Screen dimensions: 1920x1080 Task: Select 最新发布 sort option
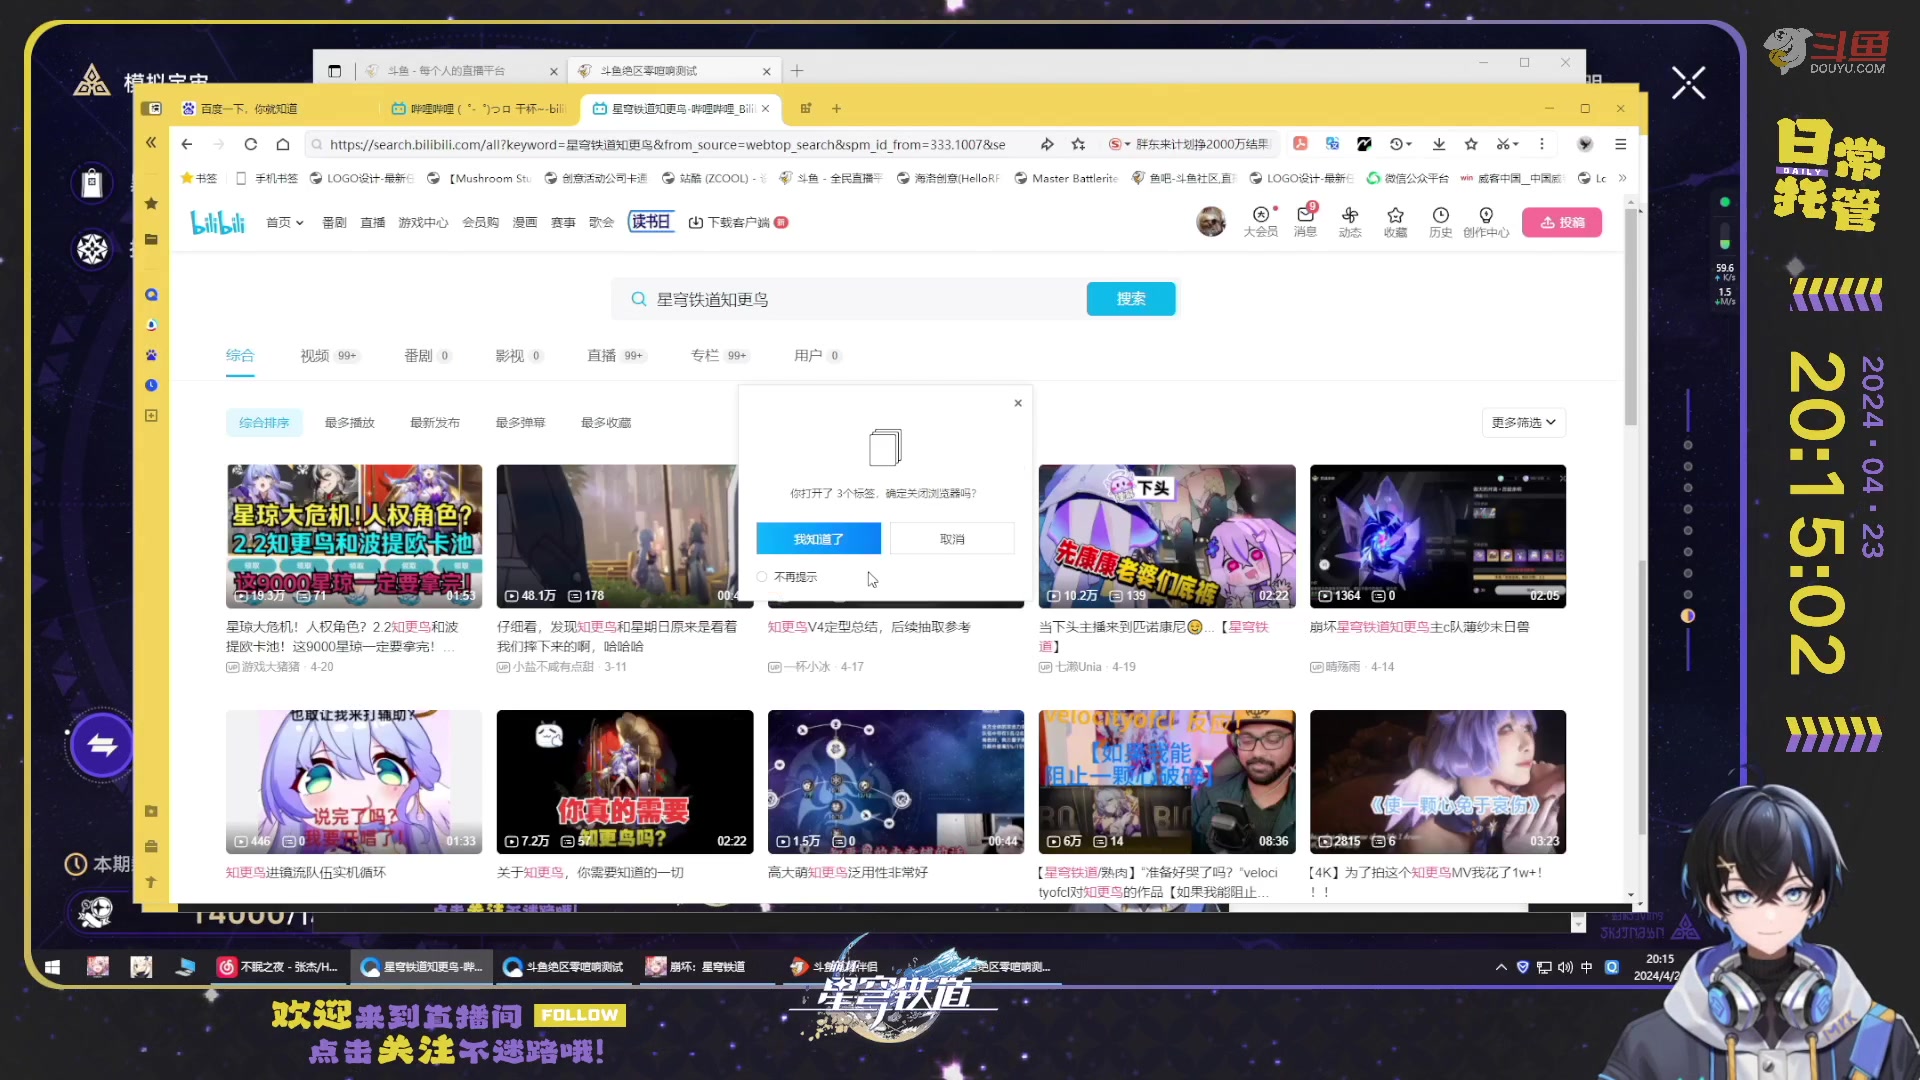pyautogui.click(x=435, y=423)
